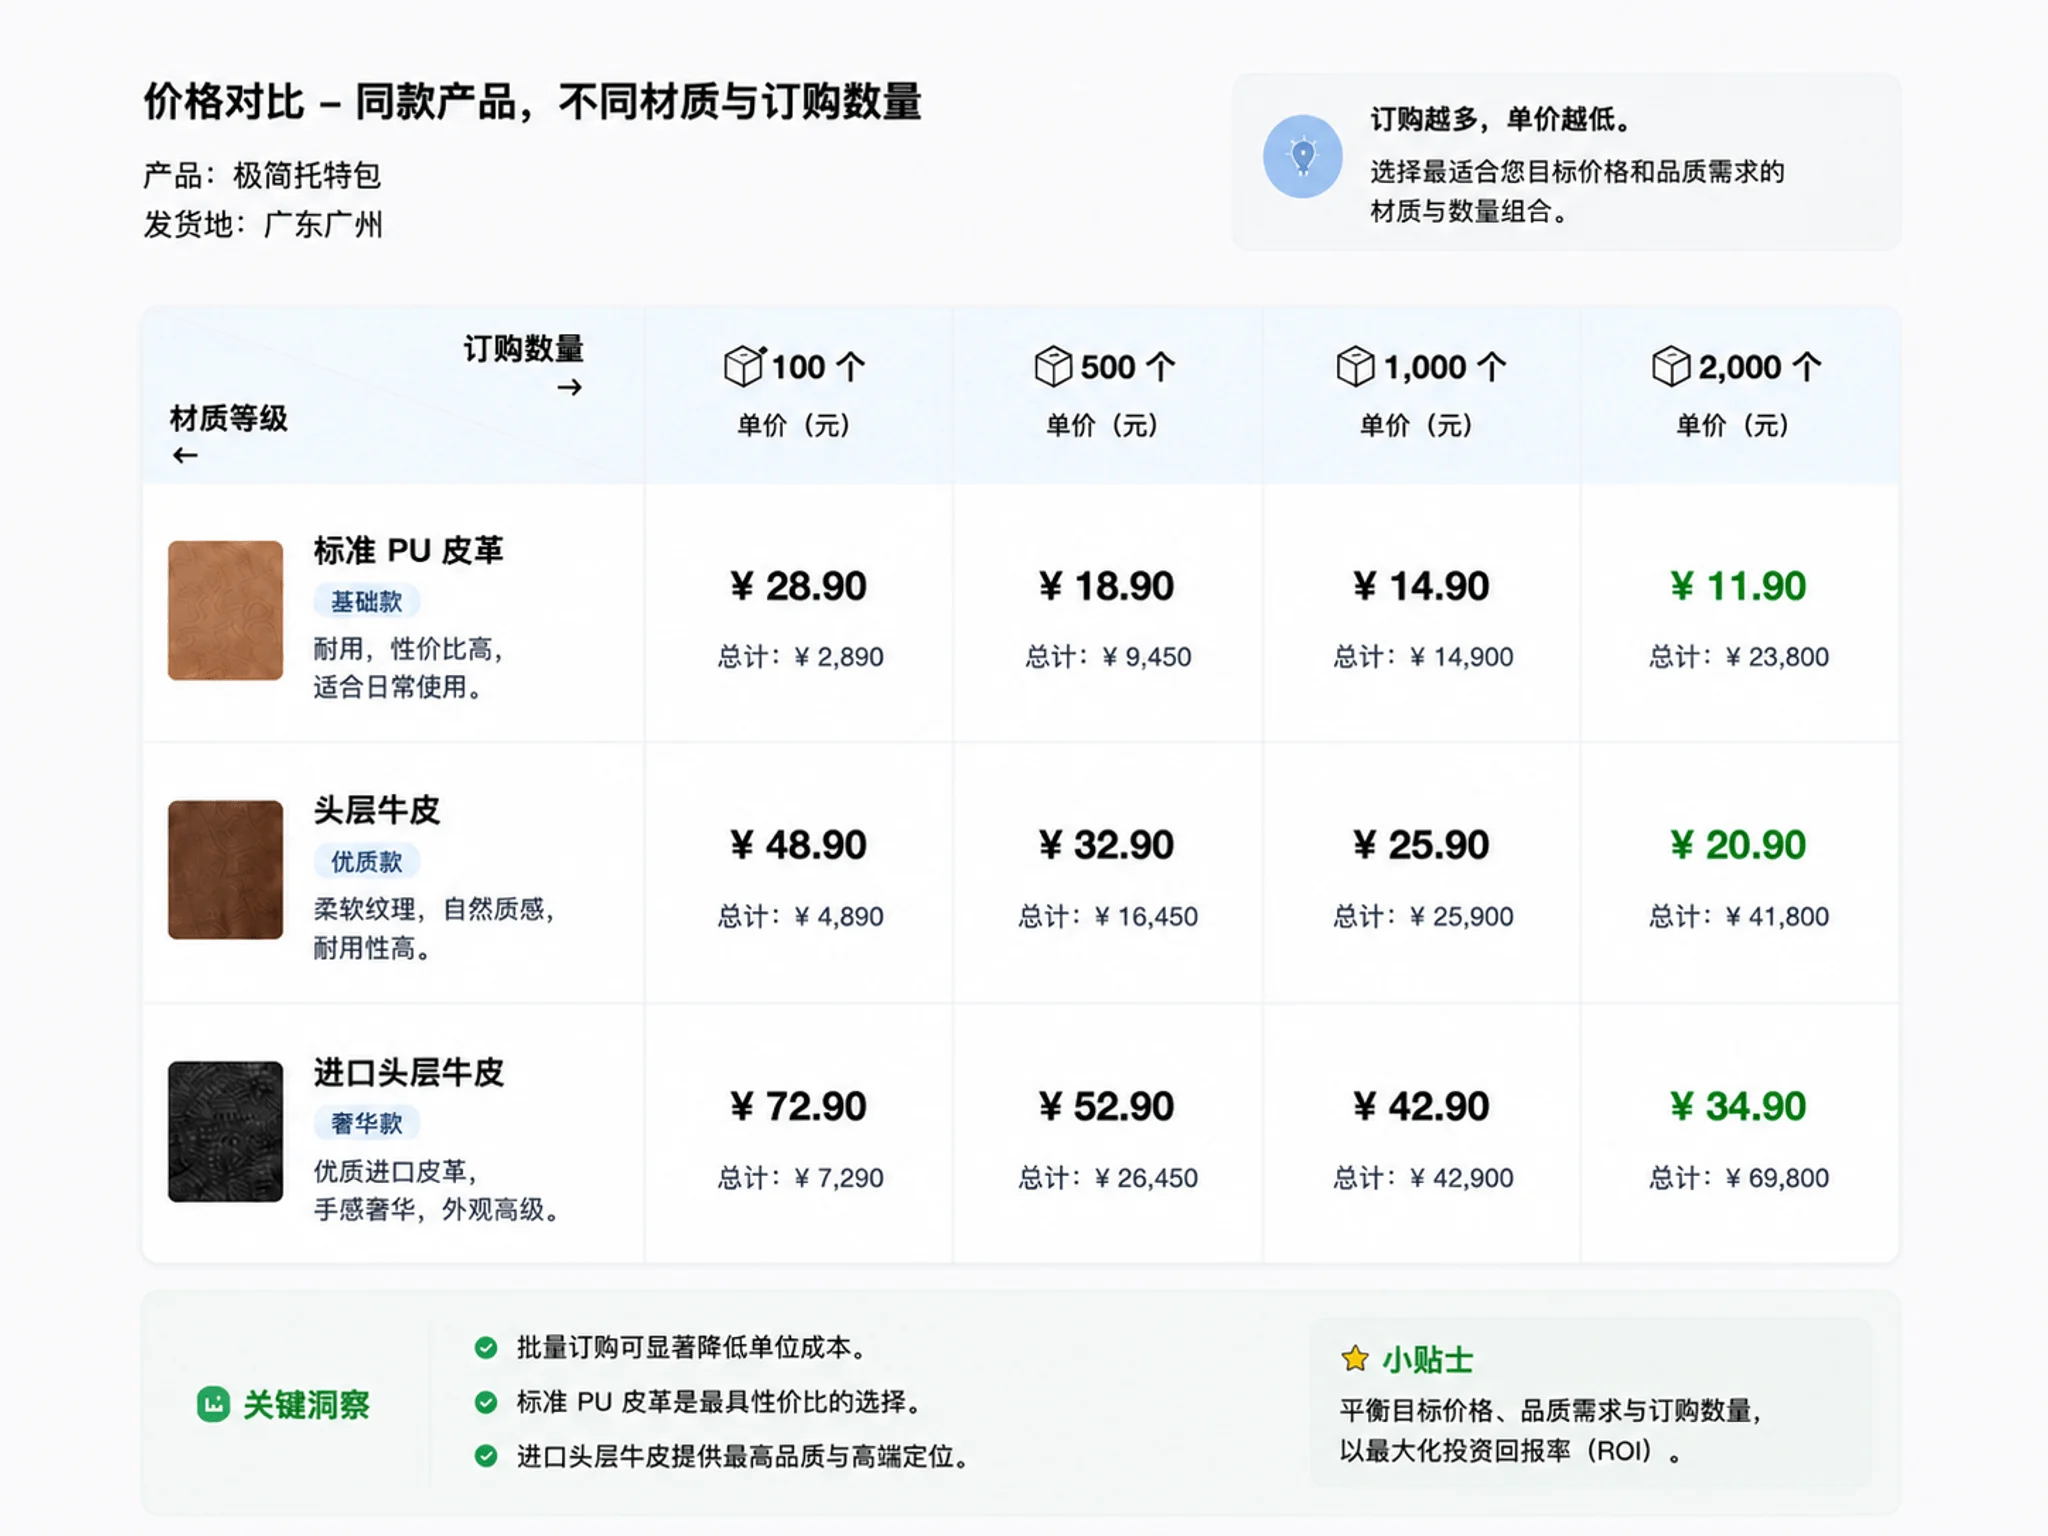The width and height of the screenshot is (2048, 1536).
Task: Click the yellow star beside 小贴士
Action: pos(1355,1359)
